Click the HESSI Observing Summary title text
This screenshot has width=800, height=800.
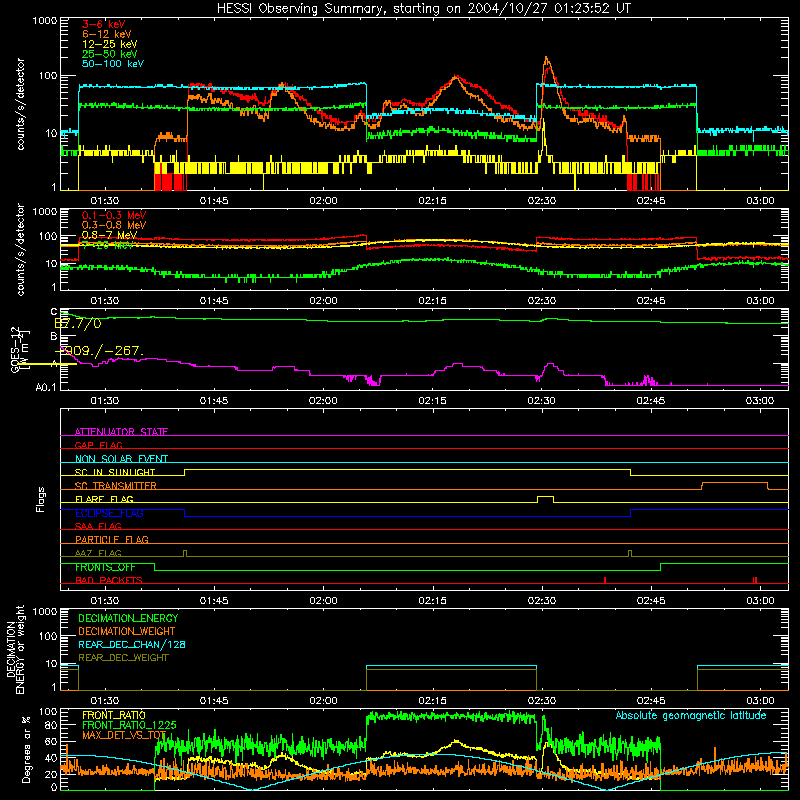click(x=423, y=9)
